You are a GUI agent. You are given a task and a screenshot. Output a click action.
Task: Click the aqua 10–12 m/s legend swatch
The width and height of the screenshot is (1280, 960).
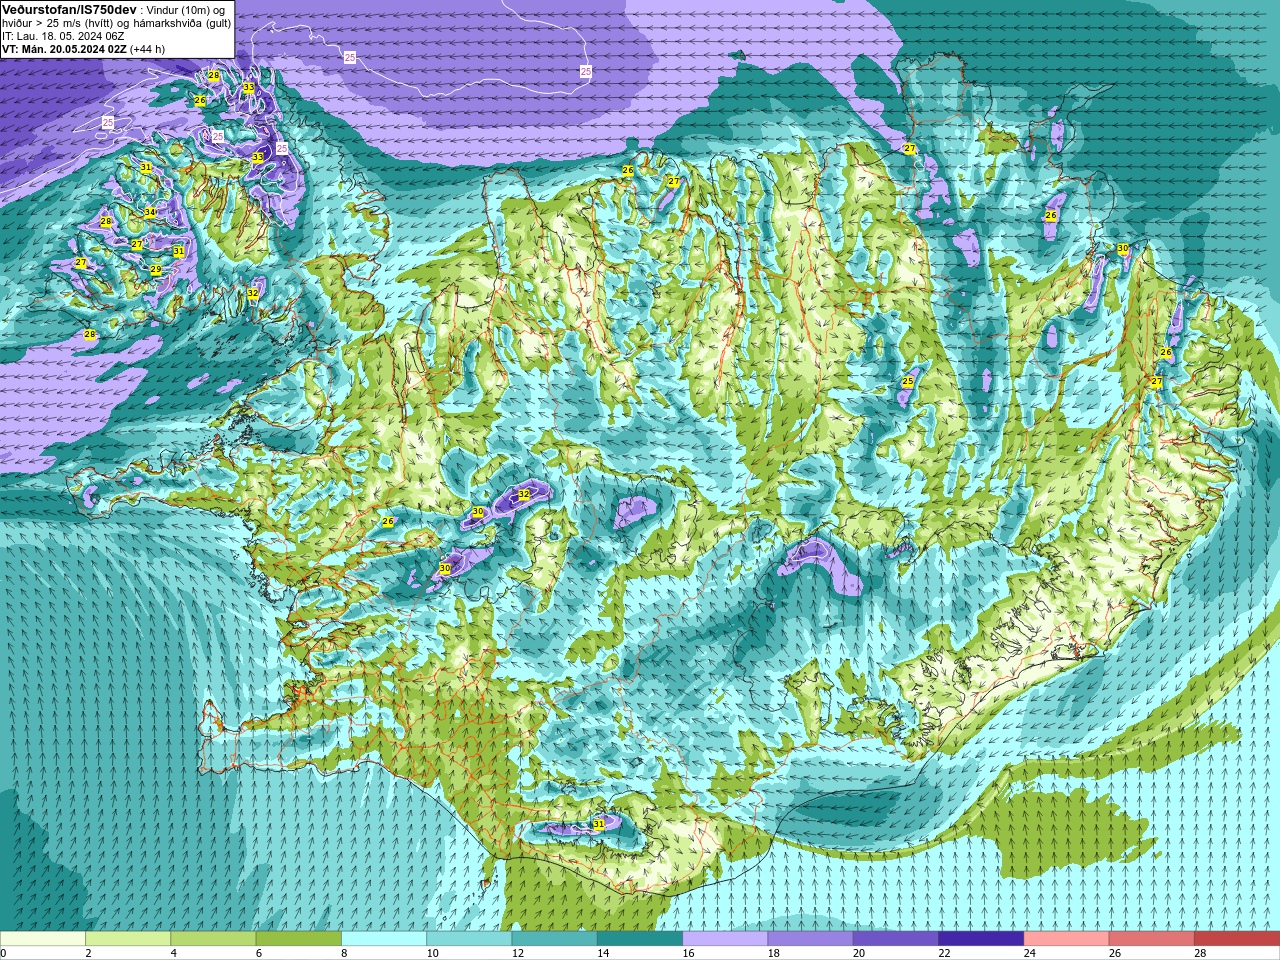pos(469,938)
